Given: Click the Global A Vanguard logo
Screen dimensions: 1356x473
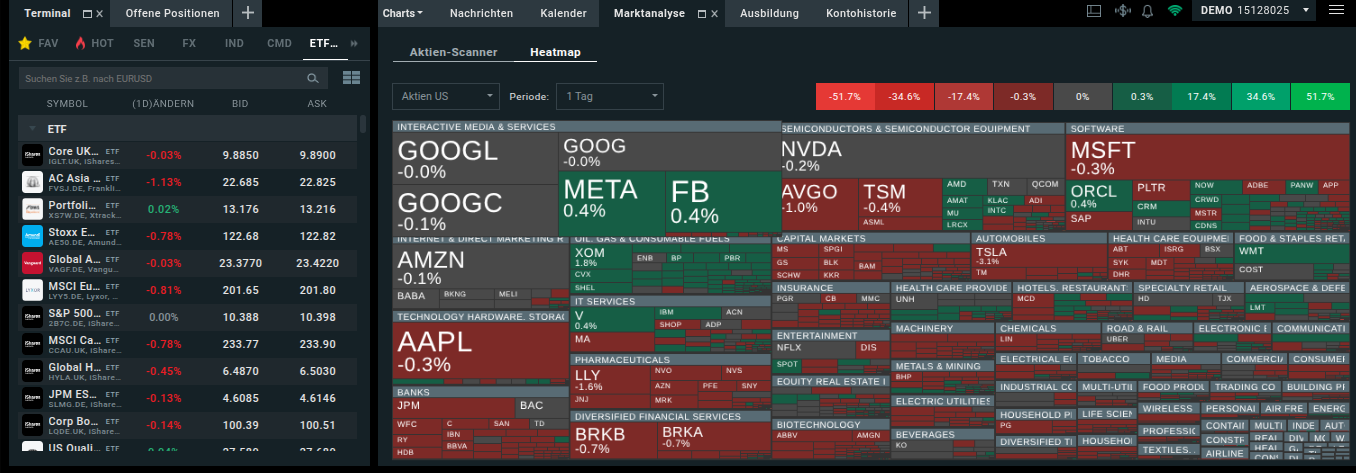Looking at the screenshot, I should [31, 263].
